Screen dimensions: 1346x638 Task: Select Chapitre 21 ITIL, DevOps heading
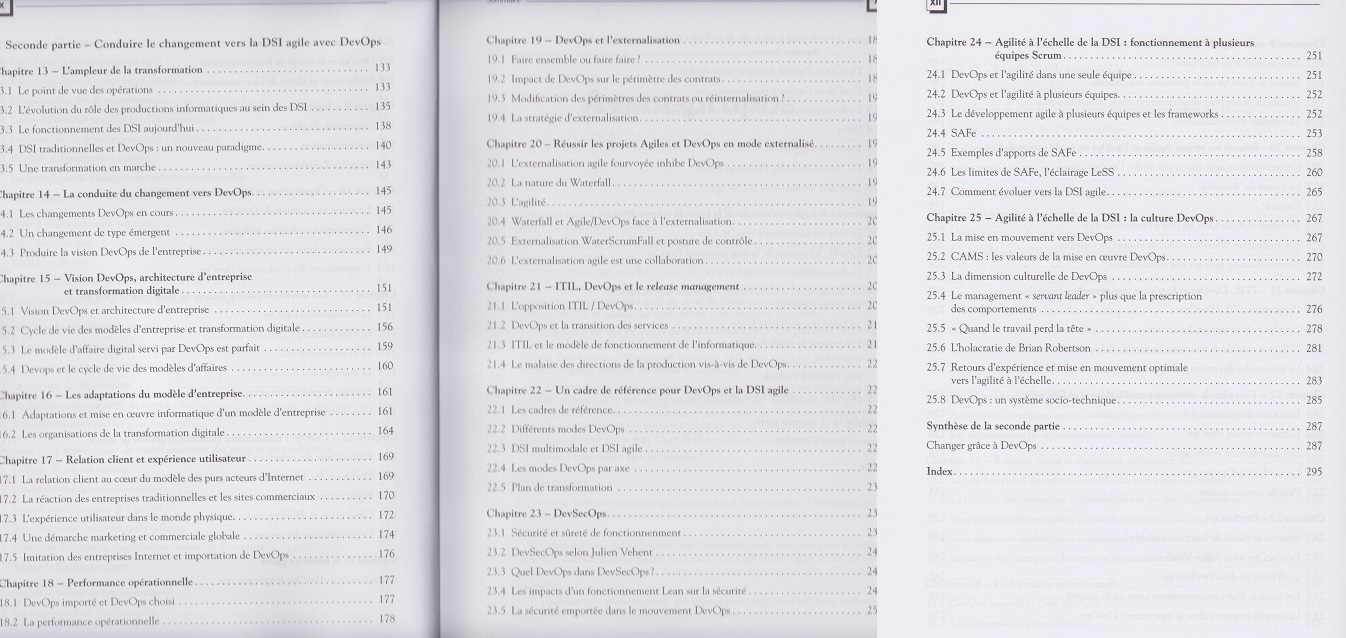pyautogui.click(x=612, y=286)
